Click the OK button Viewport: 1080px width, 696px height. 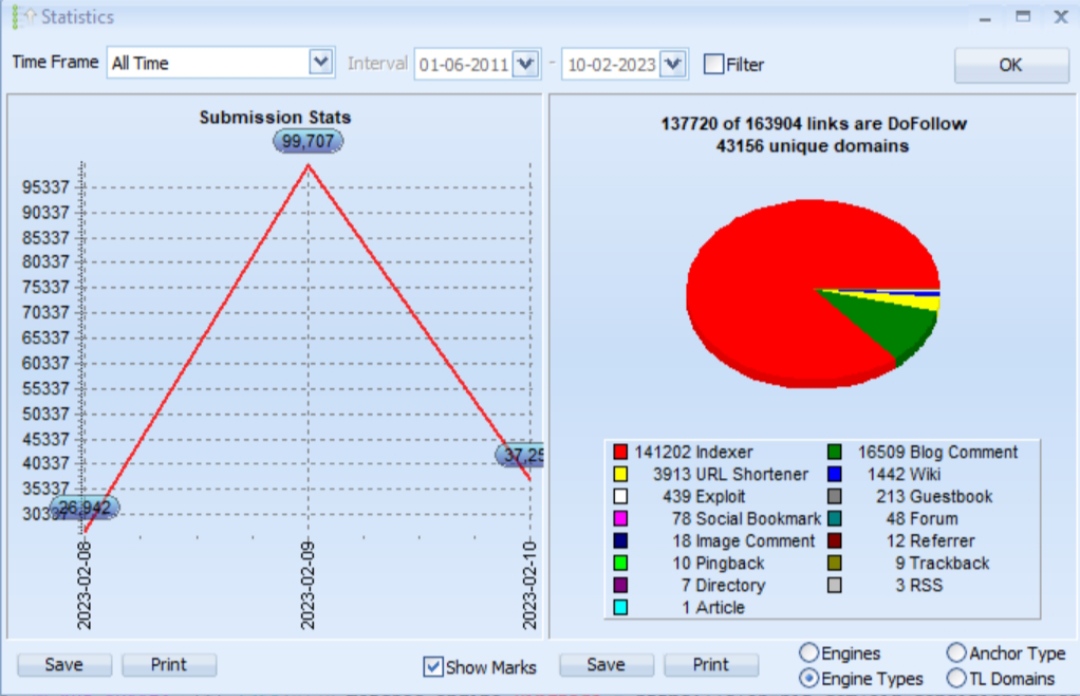(x=1010, y=65)
